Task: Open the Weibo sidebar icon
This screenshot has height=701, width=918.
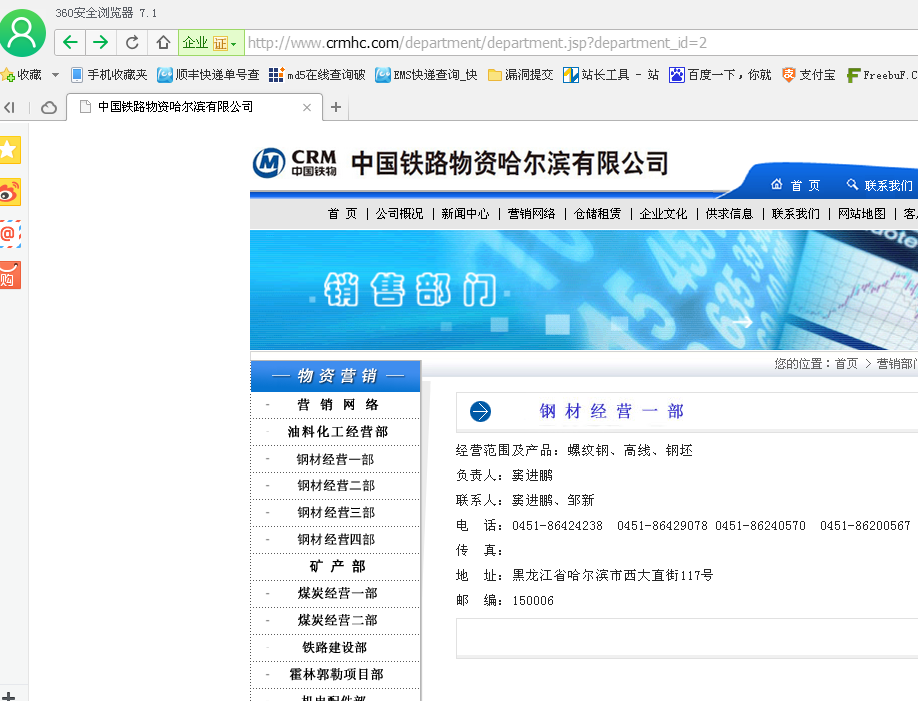Action: pyautogui.click(x=9, y=192)
